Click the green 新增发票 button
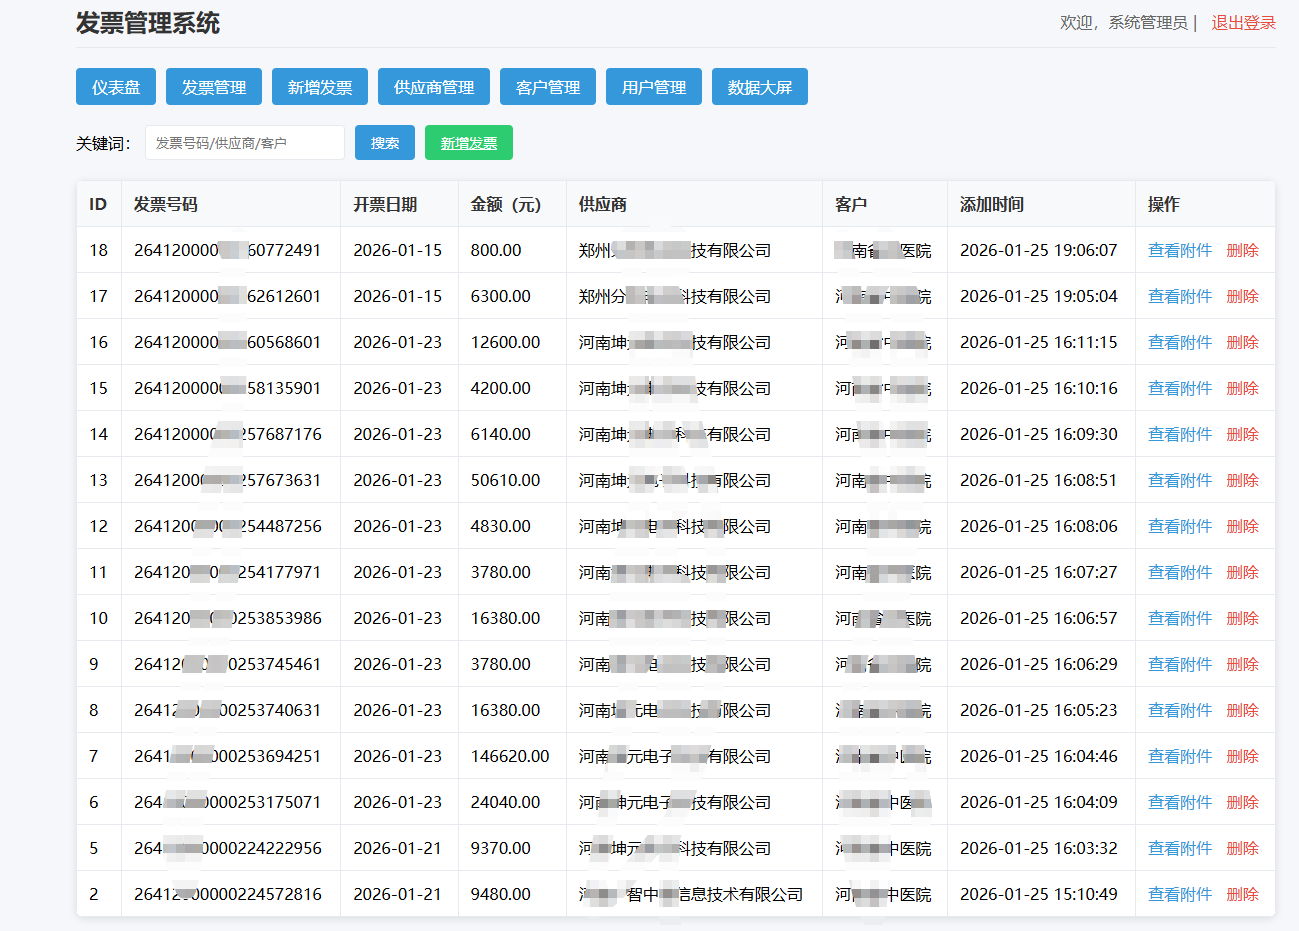 tap(469, 143)
